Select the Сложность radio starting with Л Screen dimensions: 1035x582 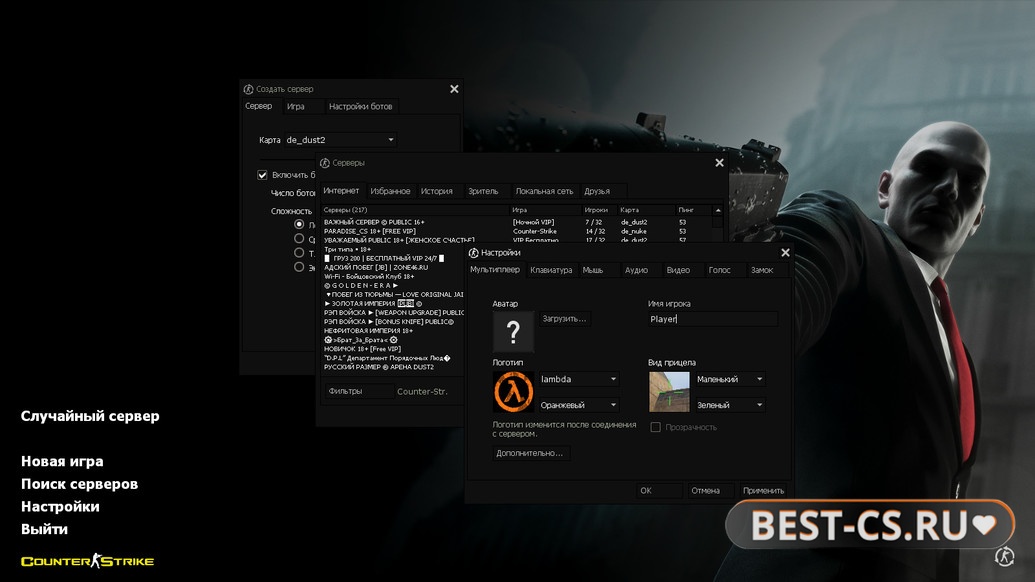pyautogui.click(x=299, y=224)
